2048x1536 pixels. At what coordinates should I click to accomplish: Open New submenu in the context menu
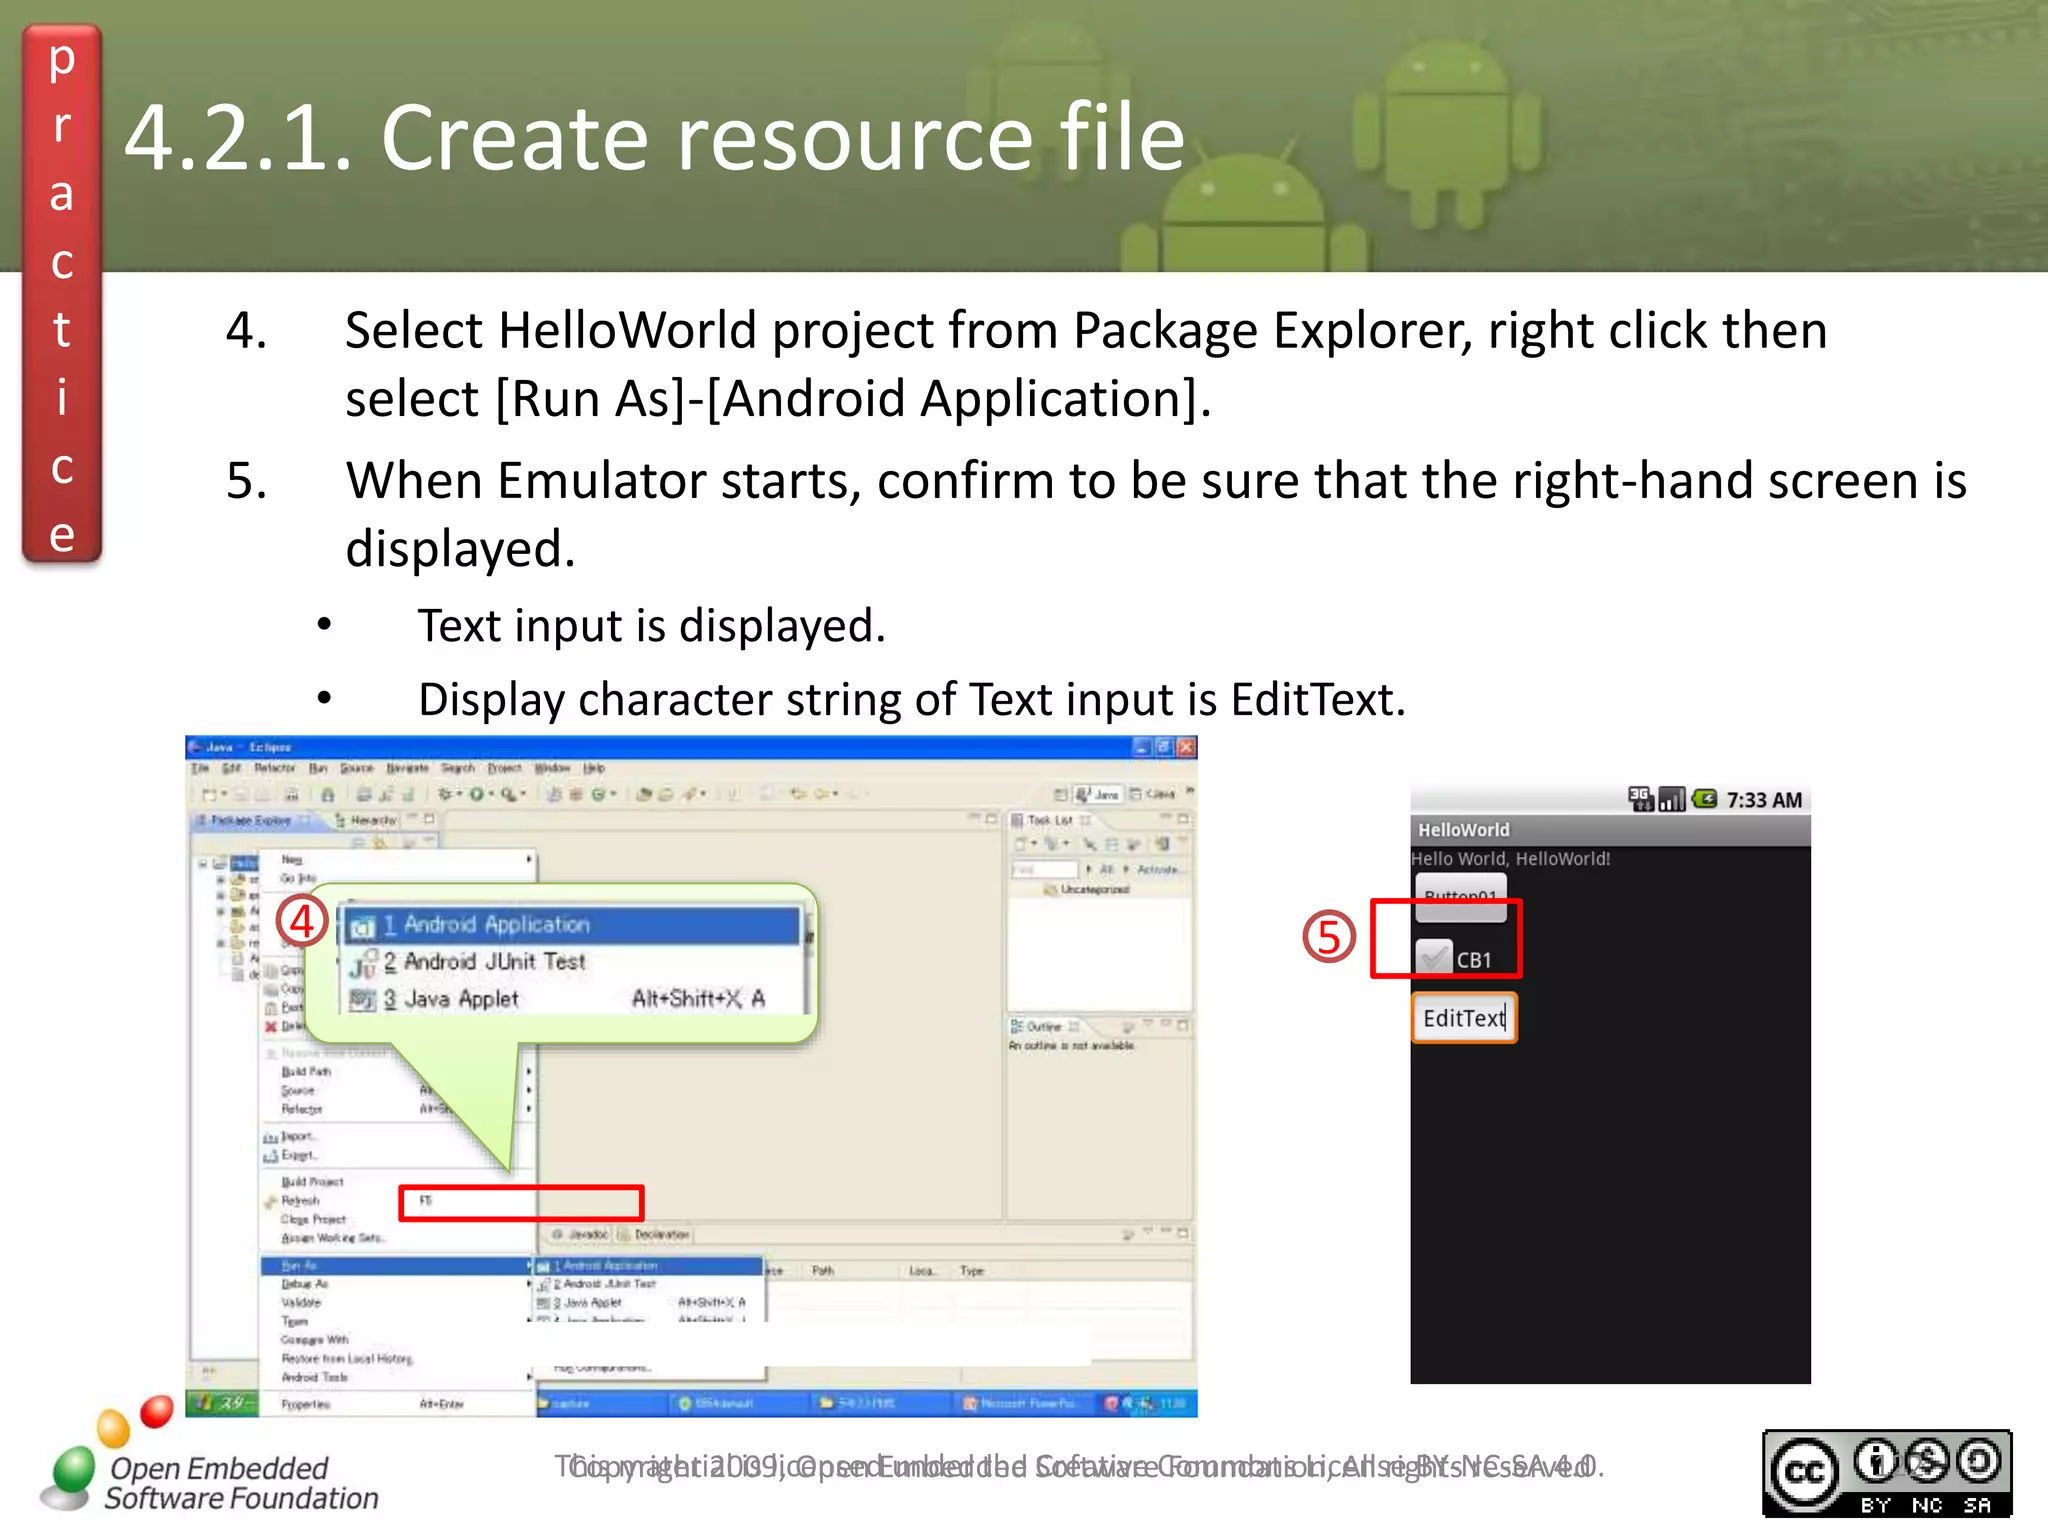pos(396,859)
